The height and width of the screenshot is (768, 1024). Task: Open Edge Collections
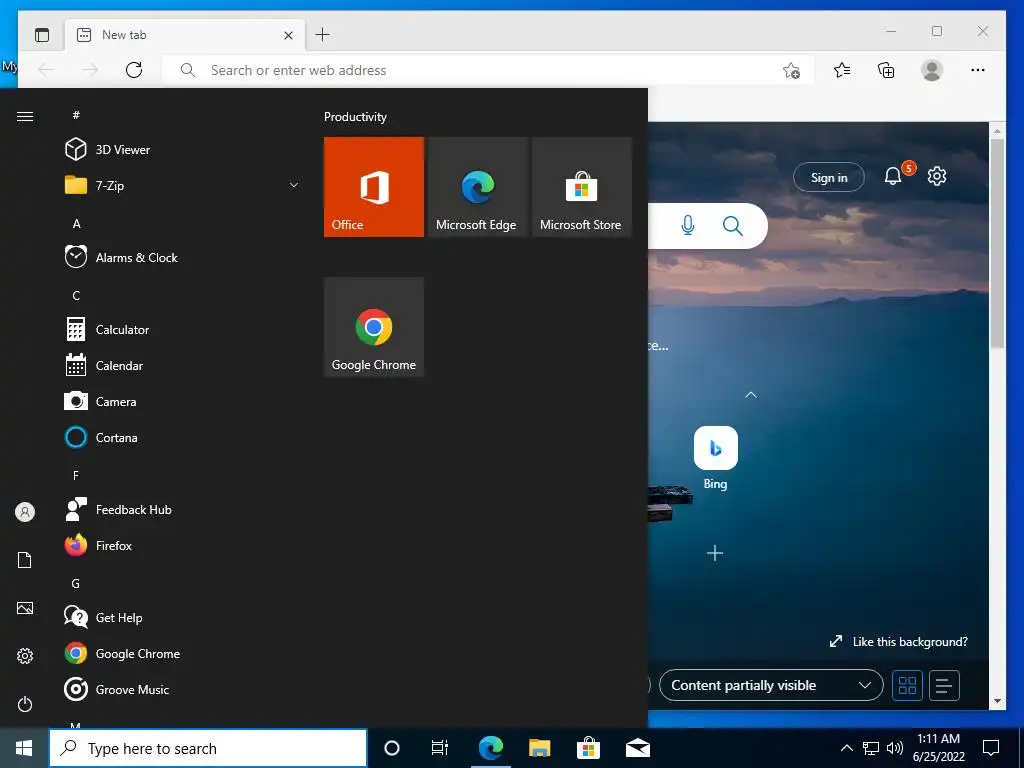[x=886, y=70]
